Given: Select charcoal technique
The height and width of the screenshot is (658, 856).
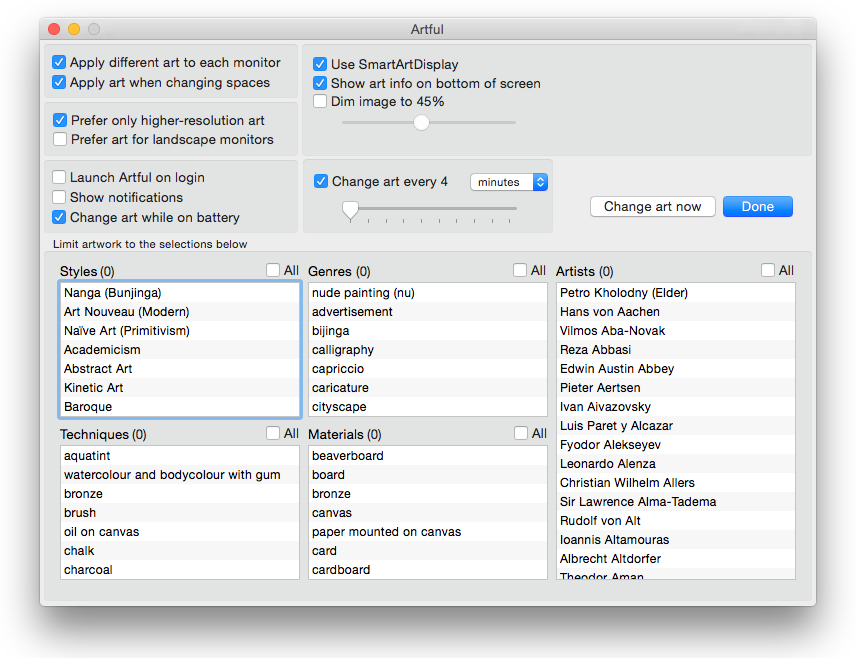Looking at the screenshot, I should tap(180, 570).
